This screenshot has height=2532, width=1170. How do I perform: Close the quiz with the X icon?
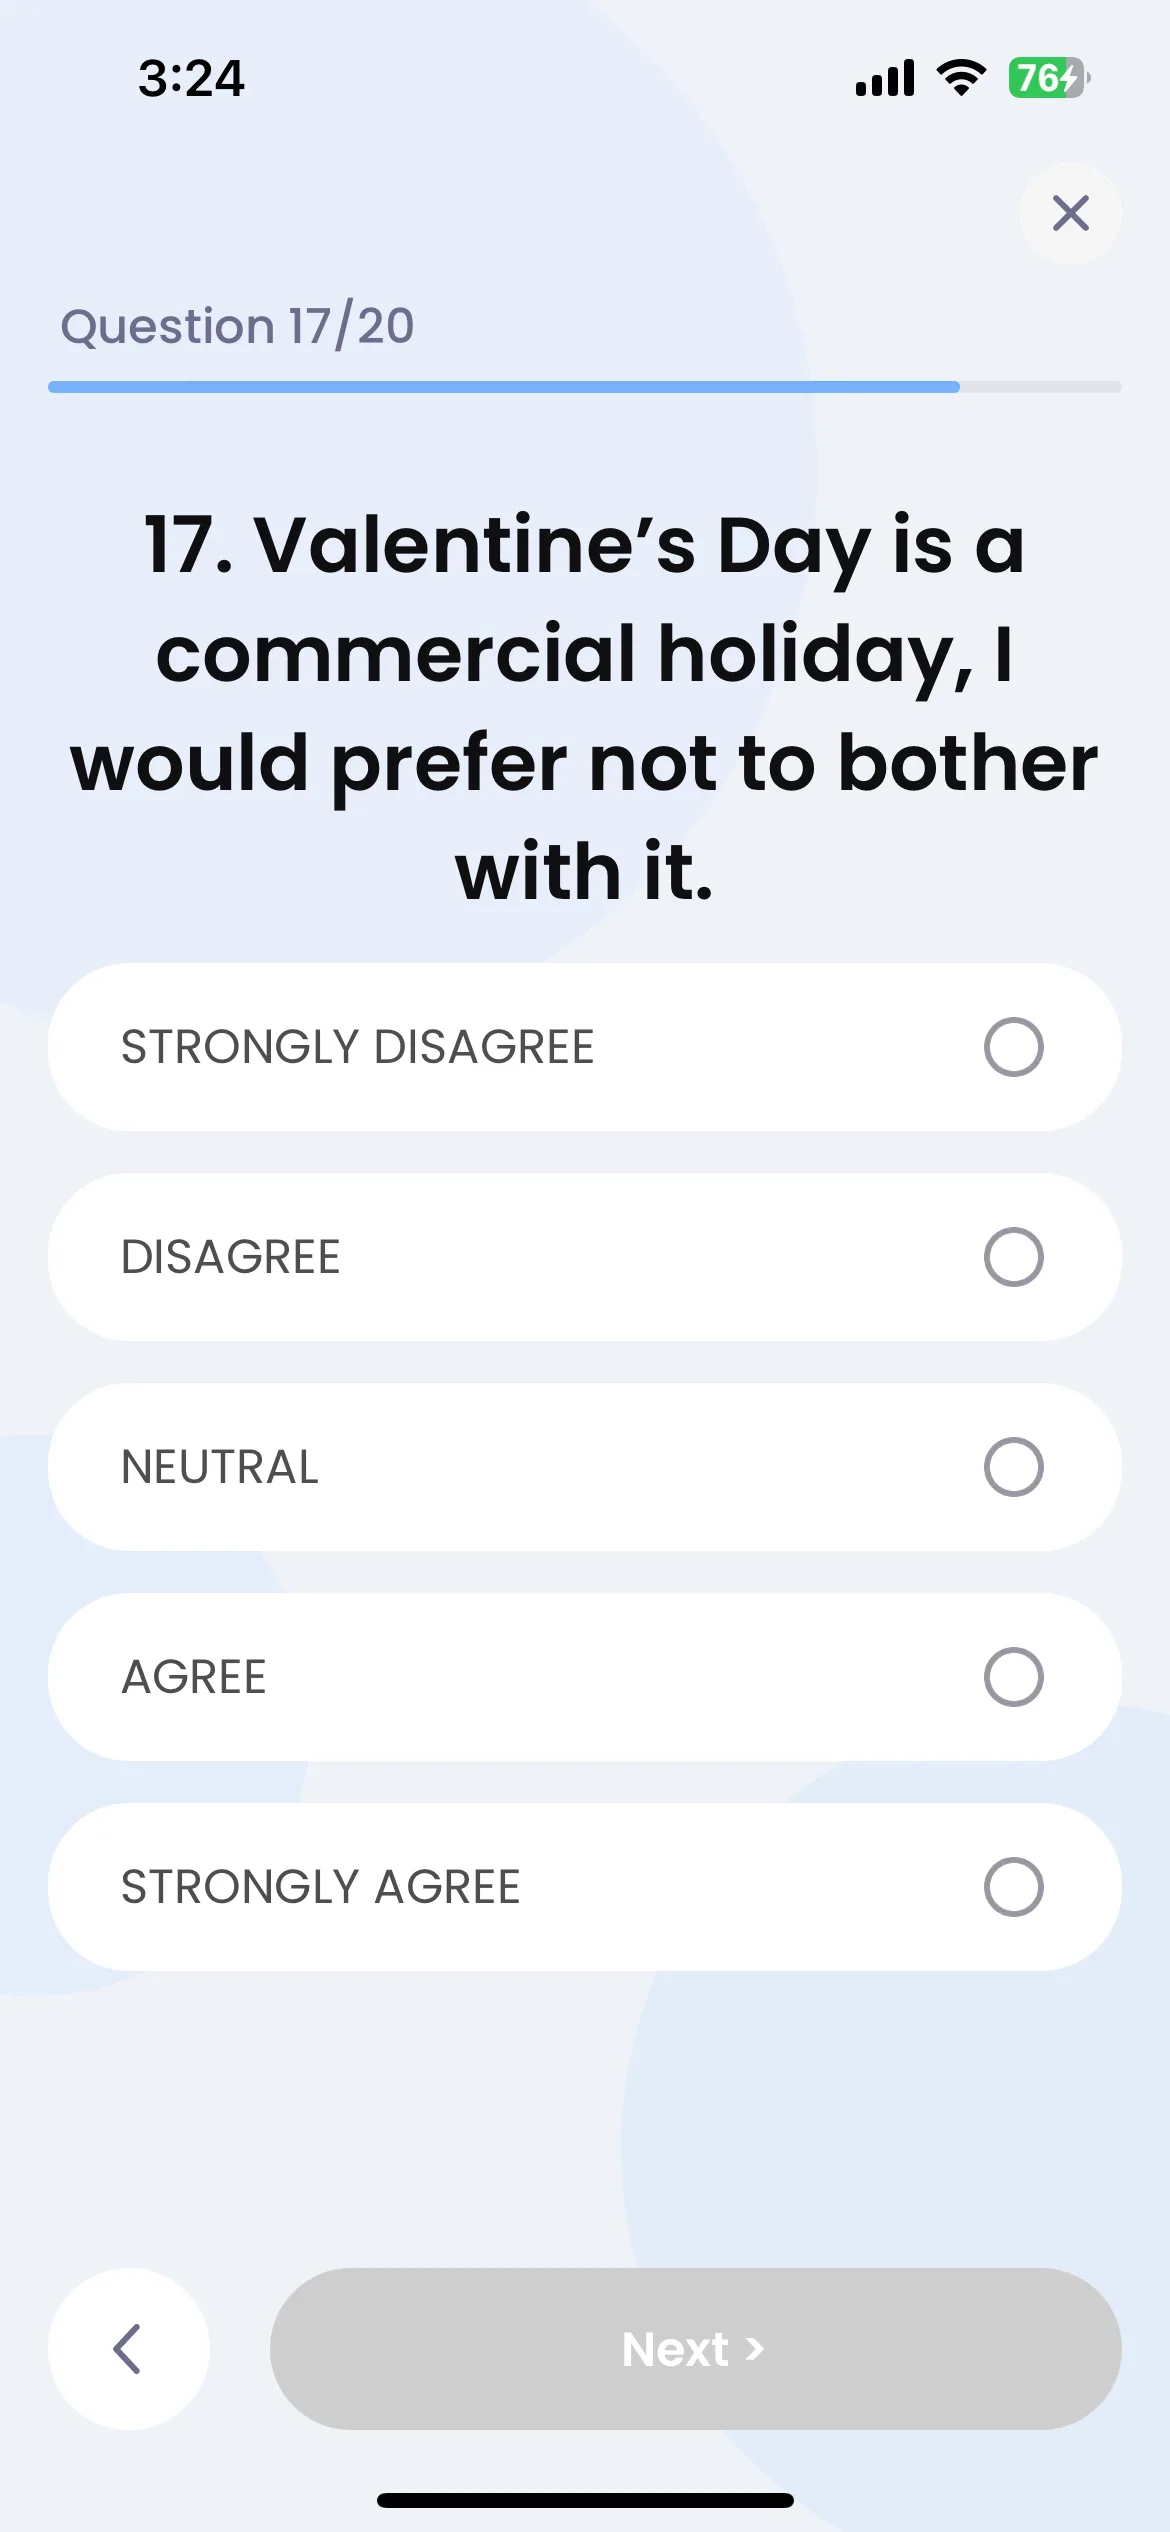point(1070,213)
